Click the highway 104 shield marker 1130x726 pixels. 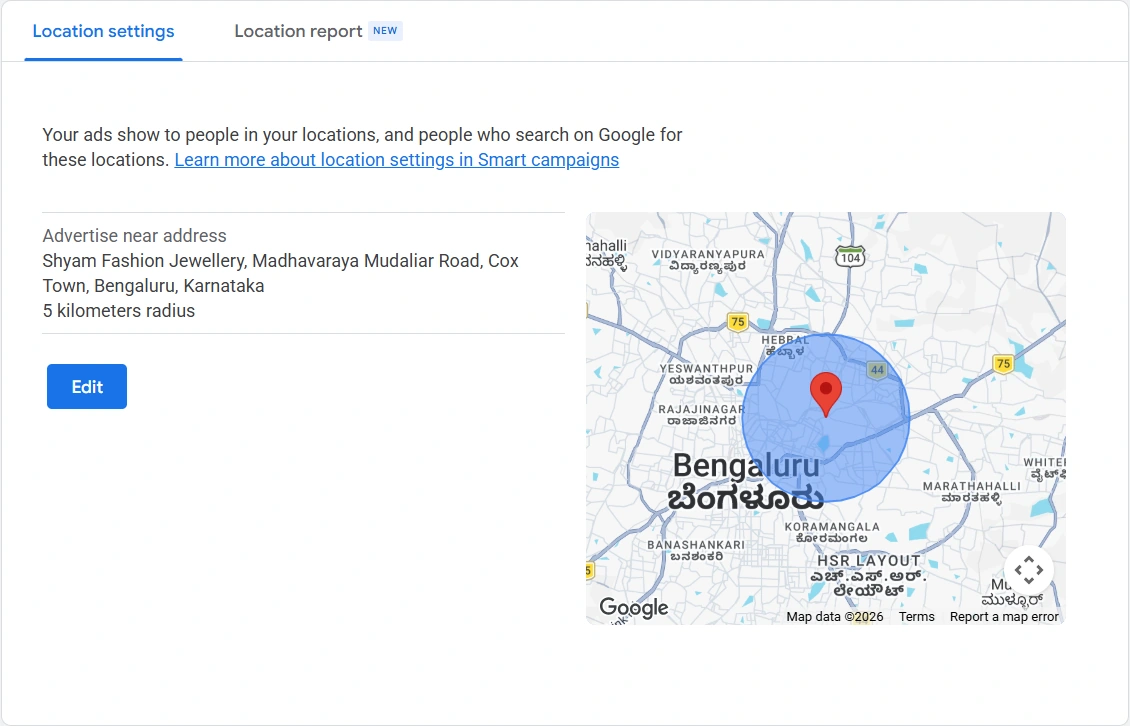[x=850, y=257]
